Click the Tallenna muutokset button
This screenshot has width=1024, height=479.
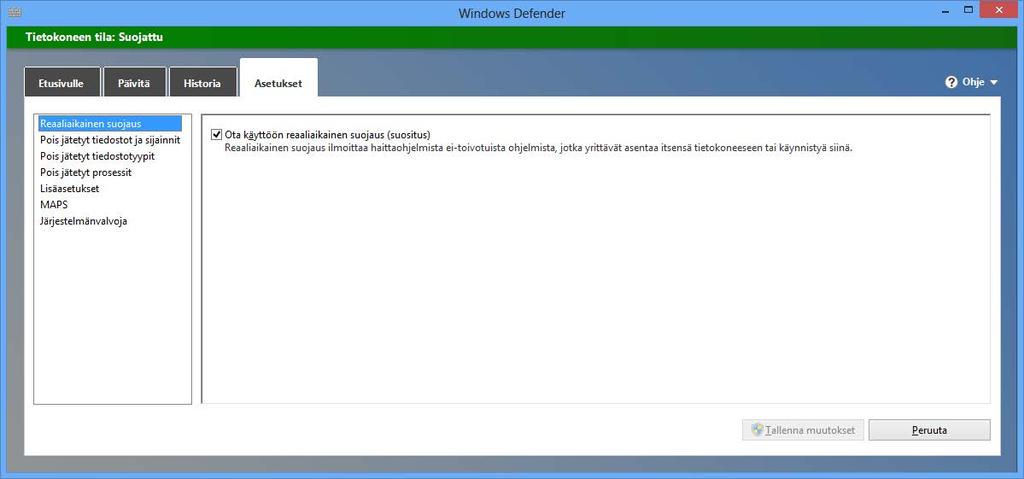(x=803, y=430)
